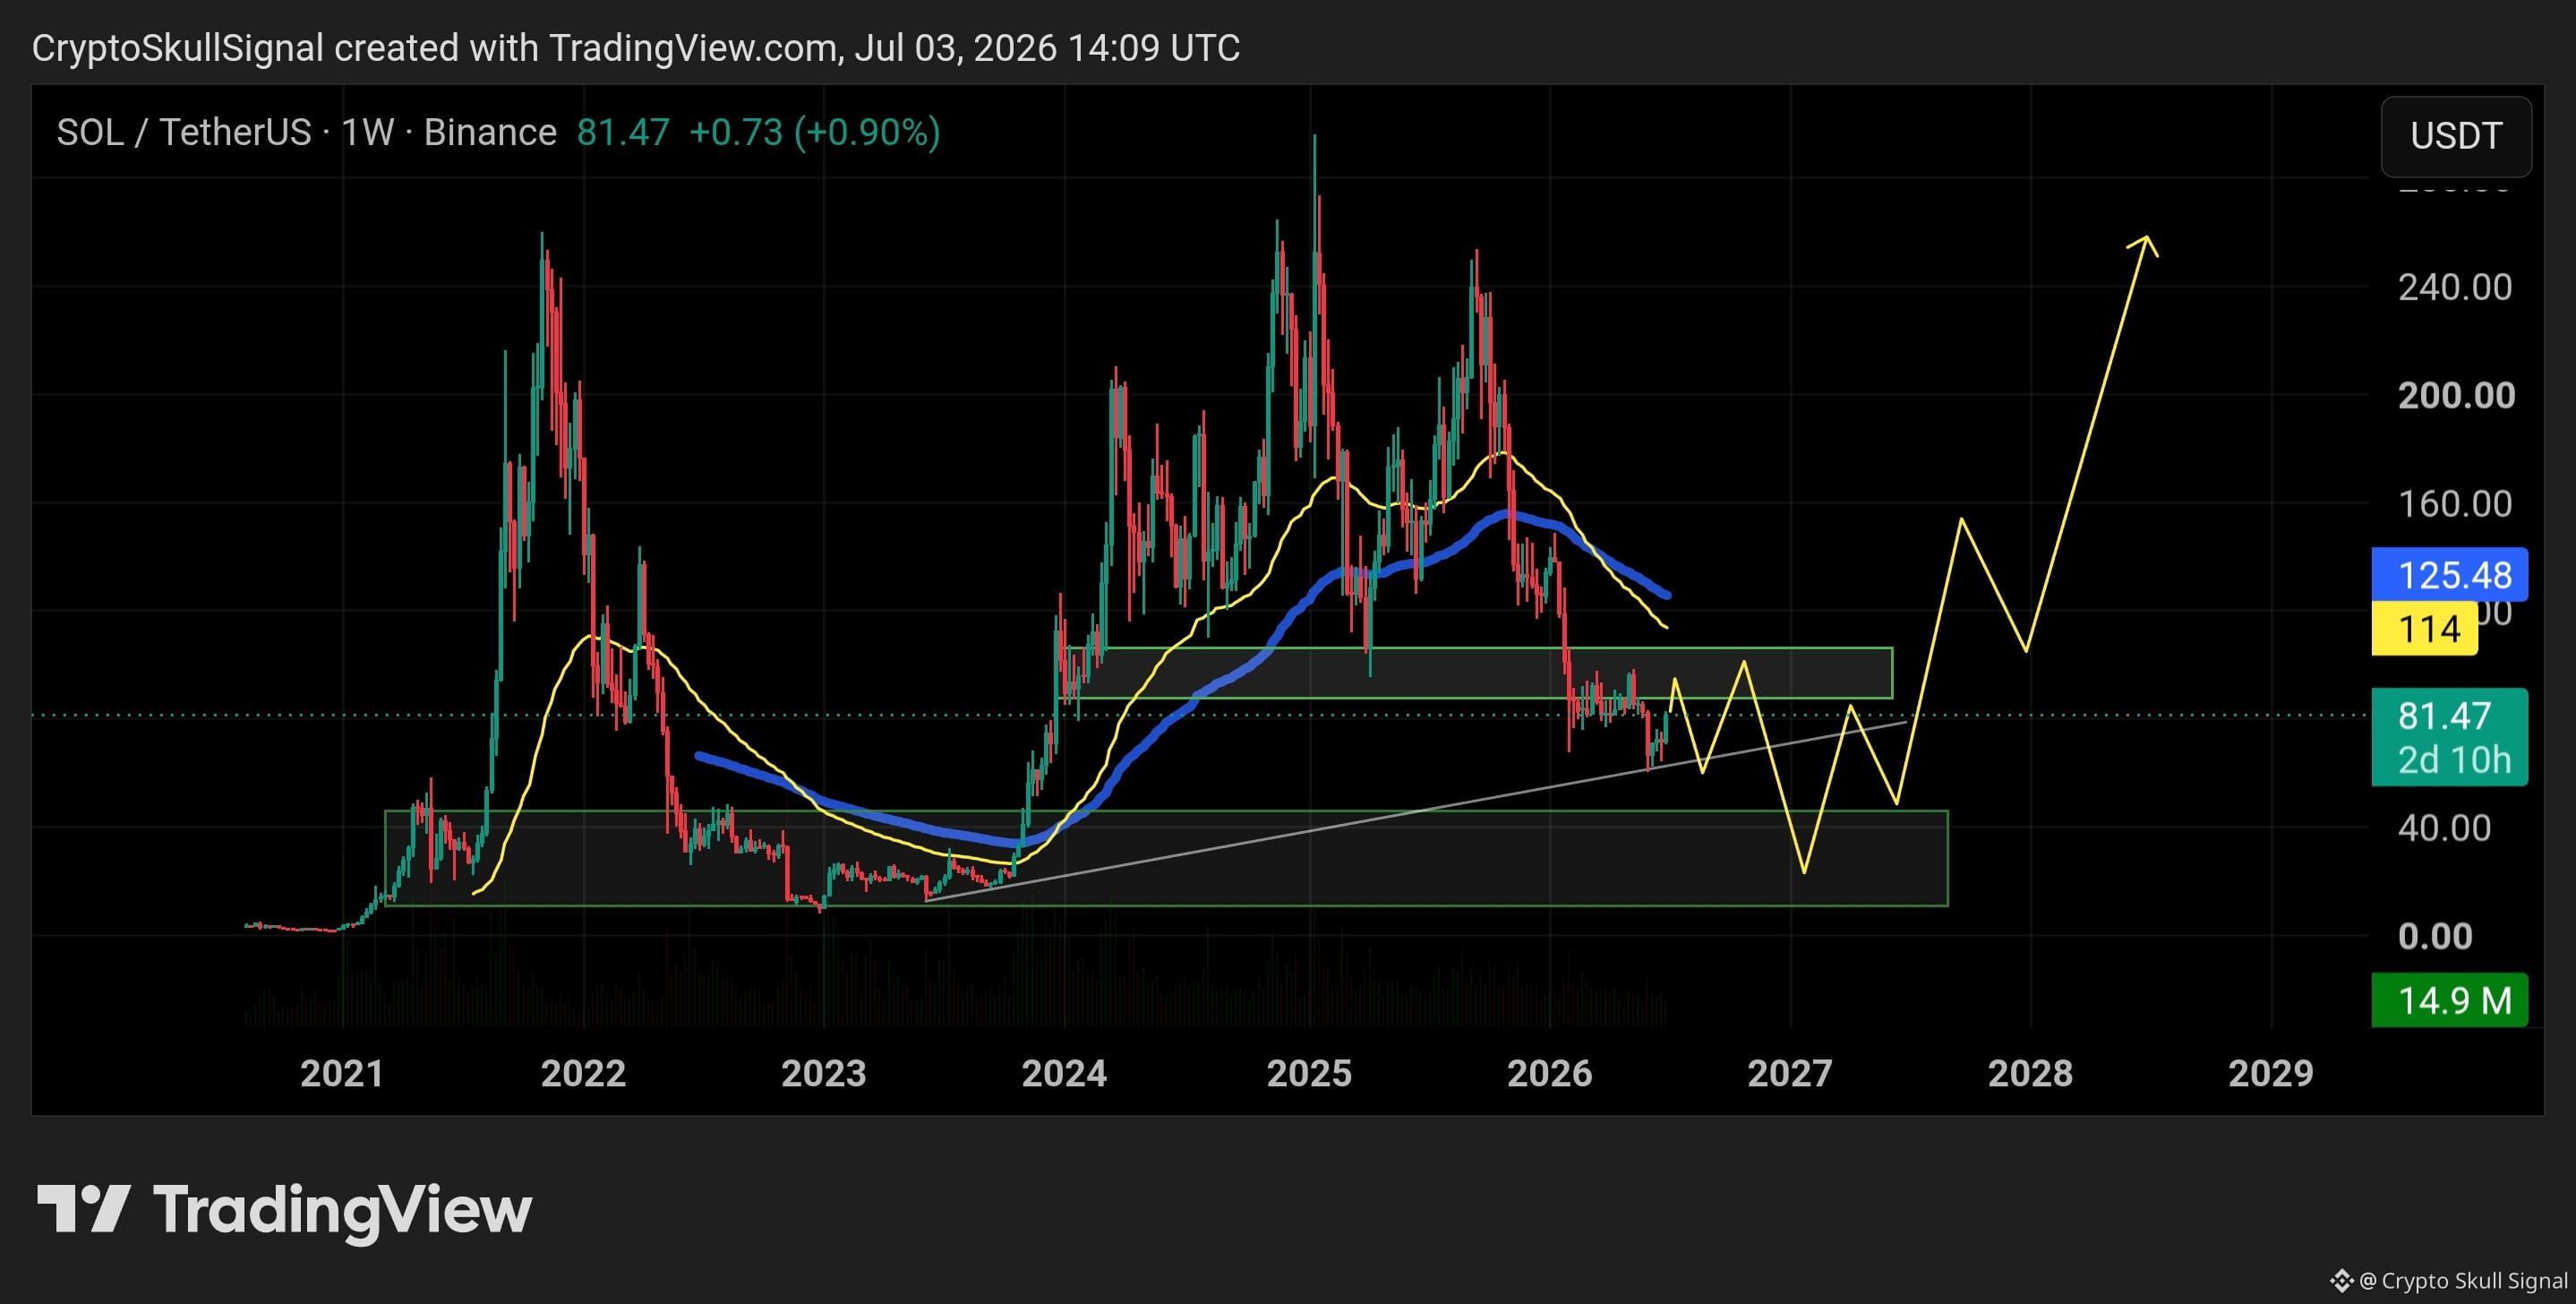Click the 2028 time axis label
The width and height of the screenshot is (2576, 1304).
[x=2030, y=1073]
